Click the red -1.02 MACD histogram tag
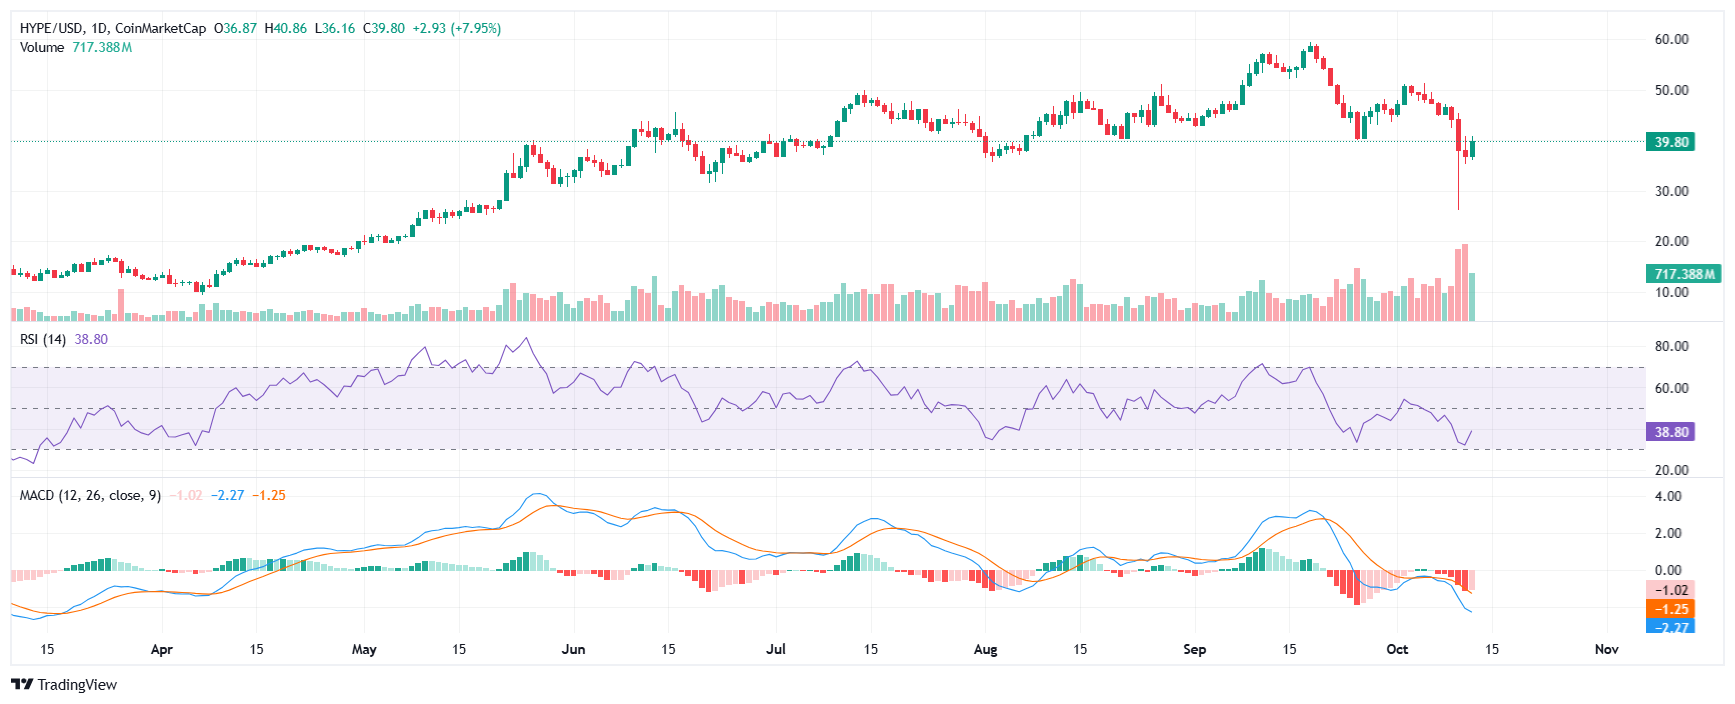 pos(1670,590)
